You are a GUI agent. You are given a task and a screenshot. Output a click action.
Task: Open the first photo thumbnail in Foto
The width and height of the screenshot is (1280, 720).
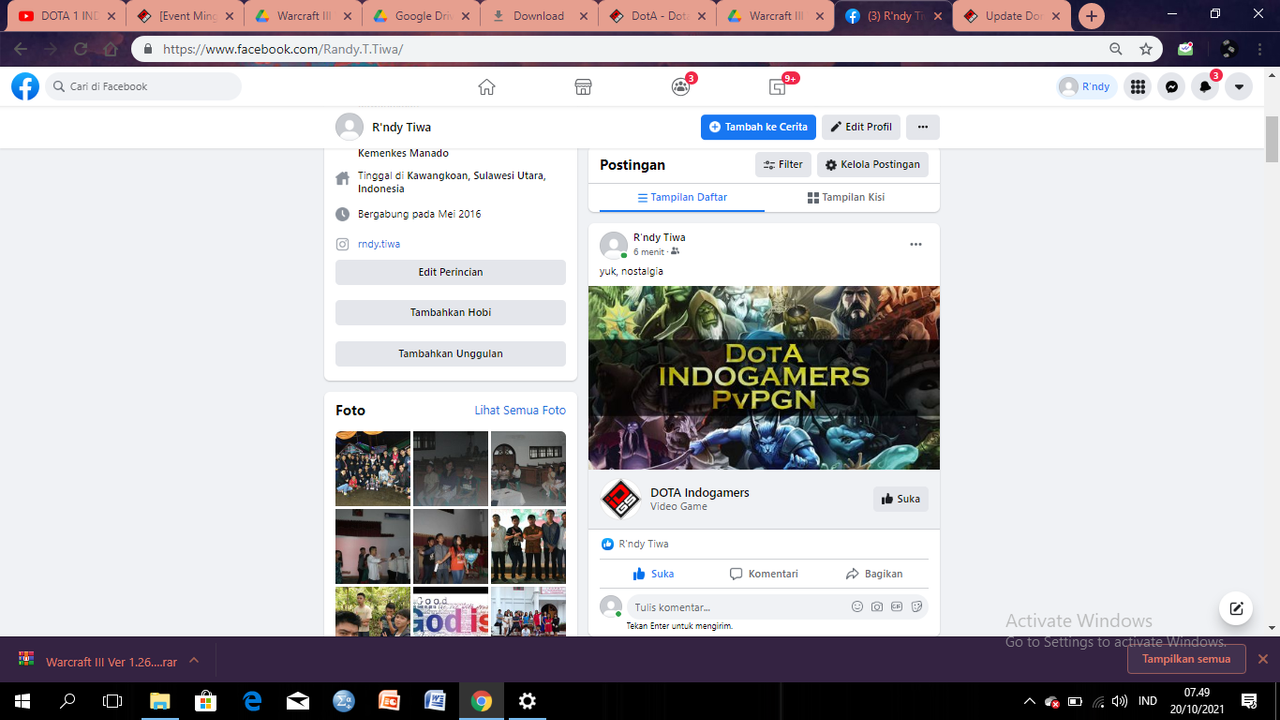point(373,468)
